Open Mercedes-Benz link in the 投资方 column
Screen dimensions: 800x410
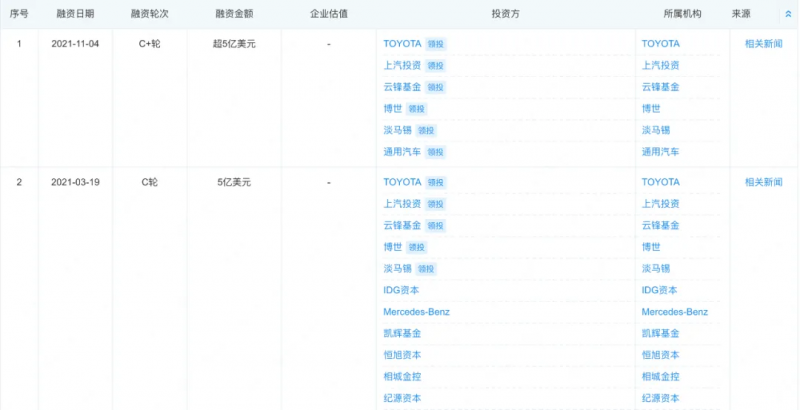416,312
